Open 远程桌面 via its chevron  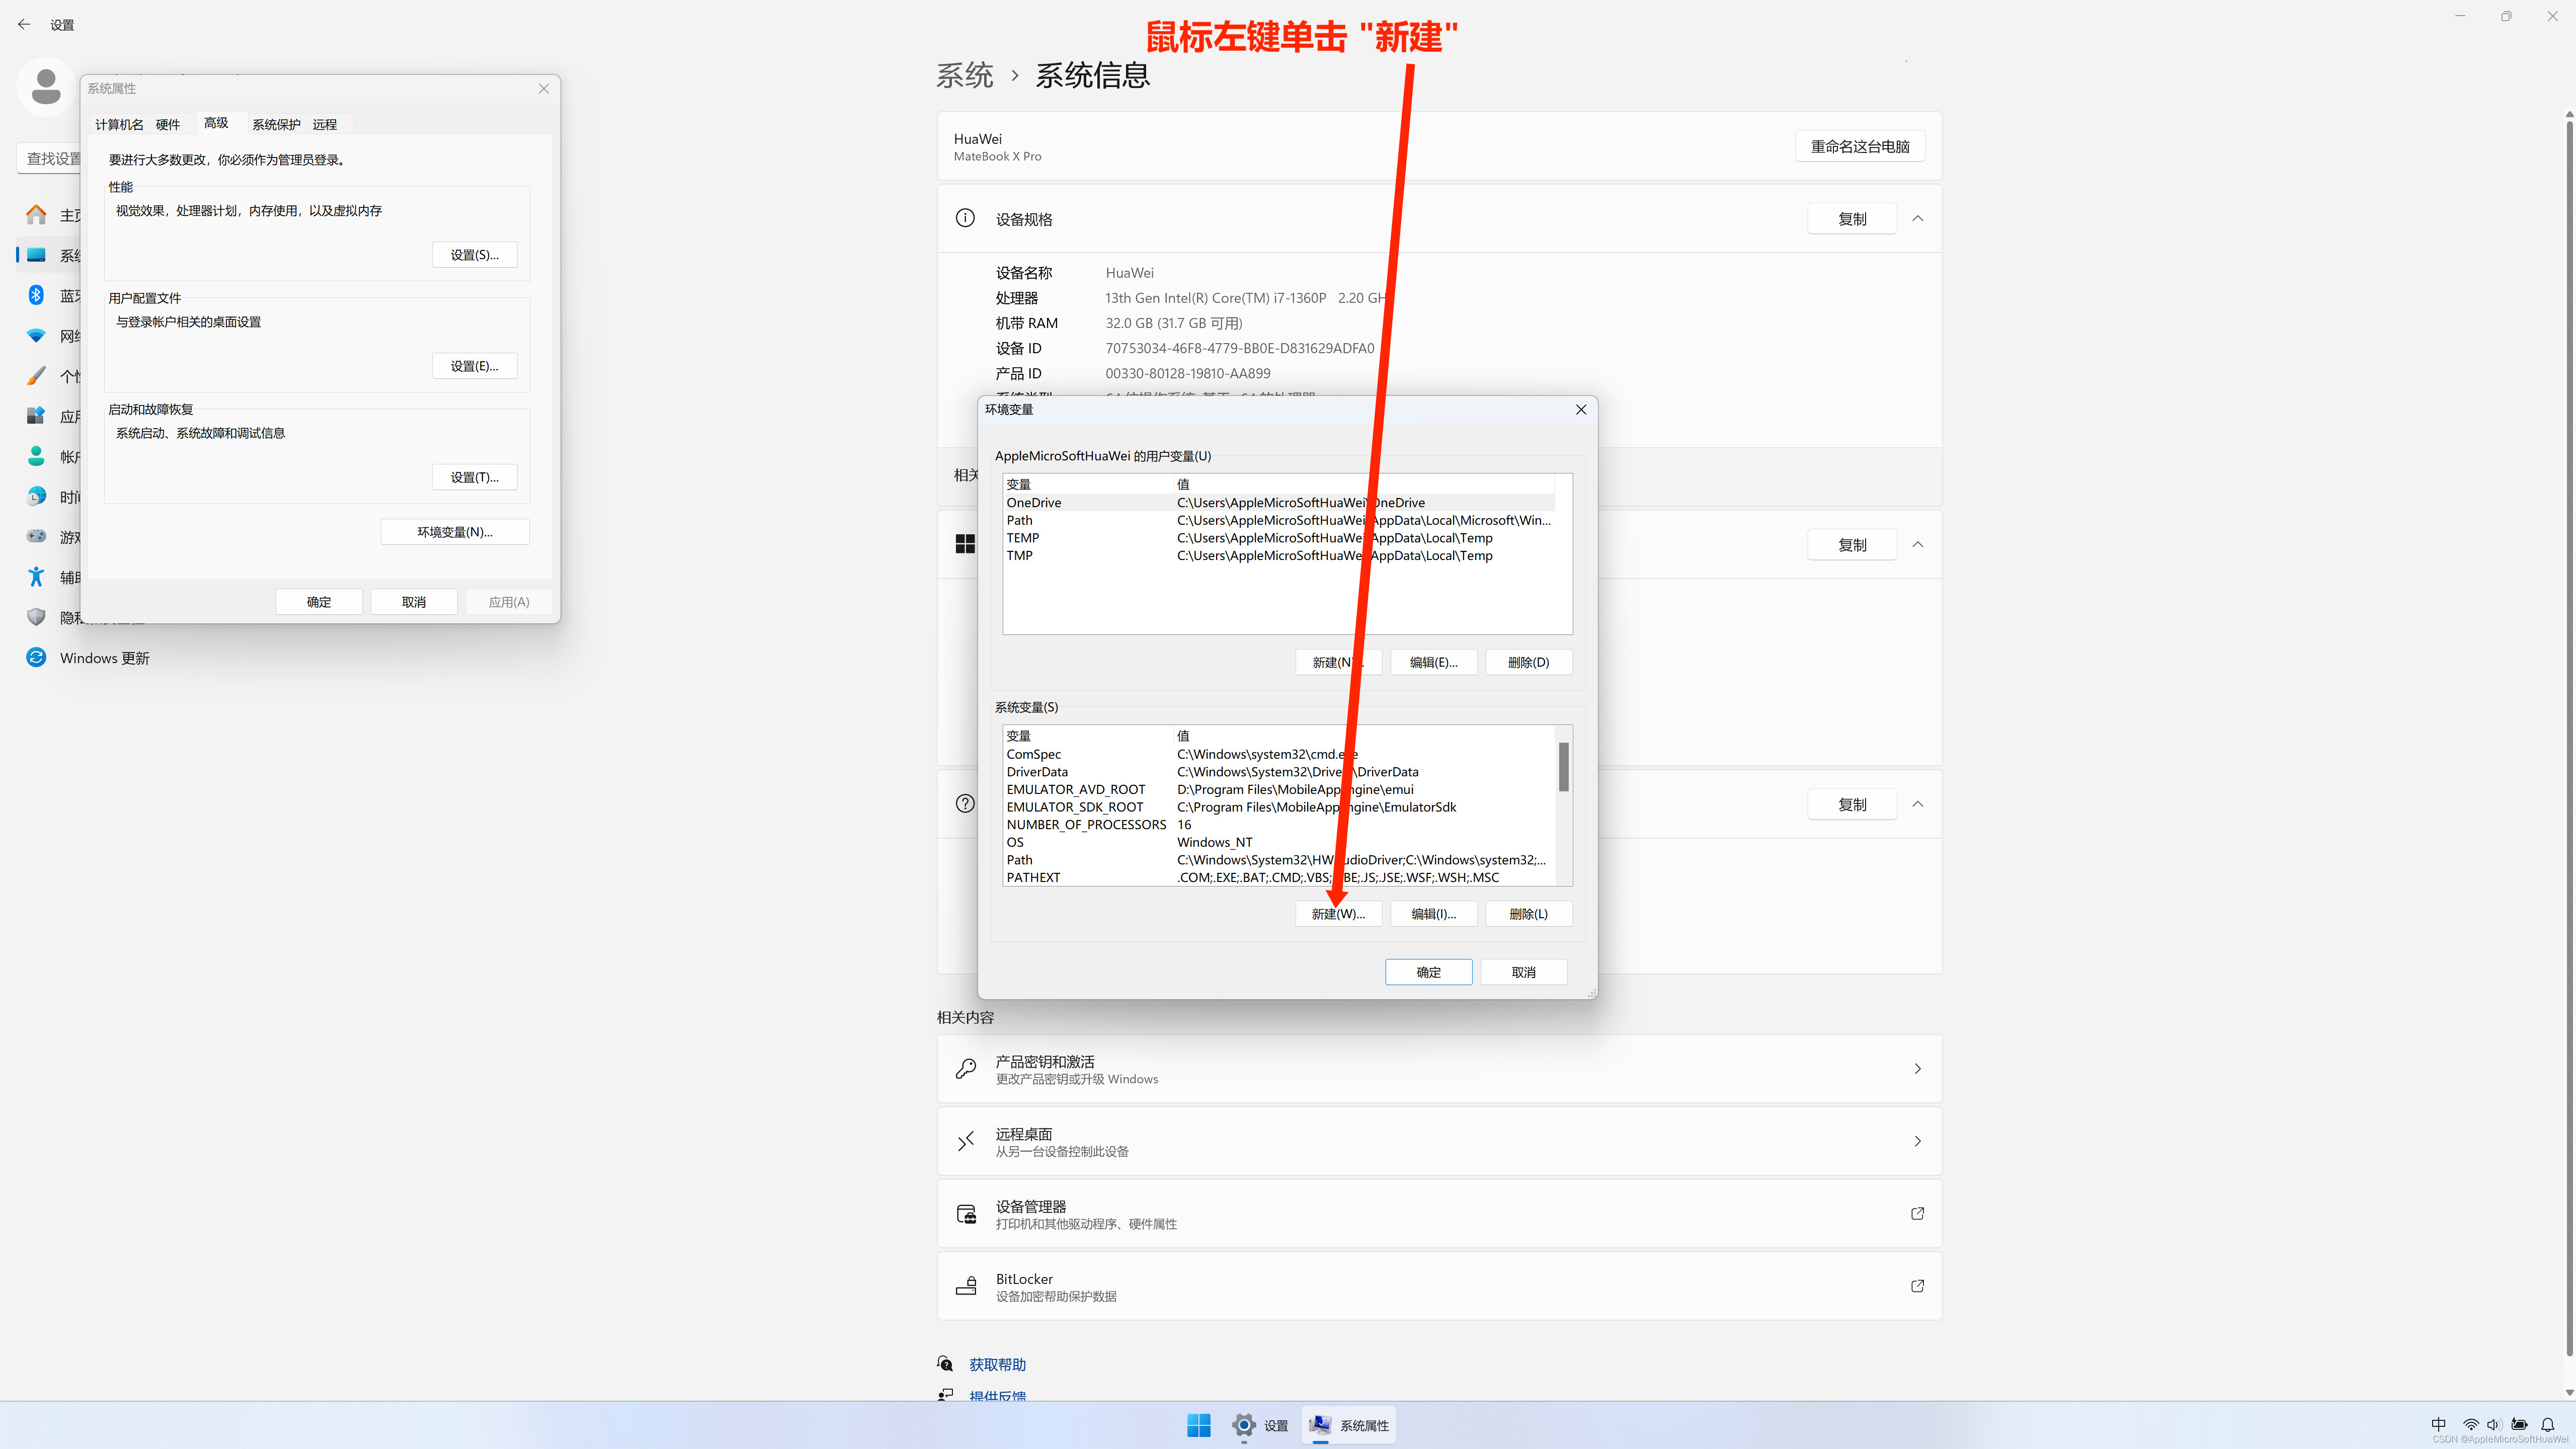[1917, 1140]
